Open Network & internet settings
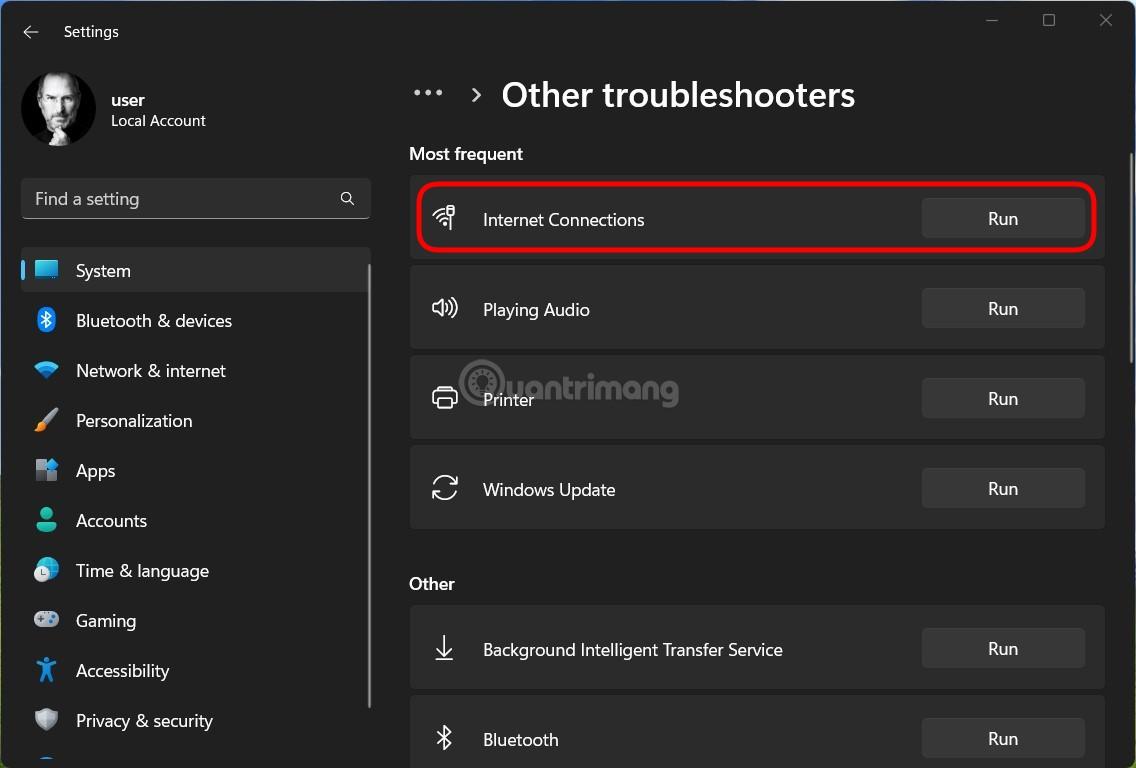The image size is (1136, 768). pyautogui.click(x=196, y=370)
